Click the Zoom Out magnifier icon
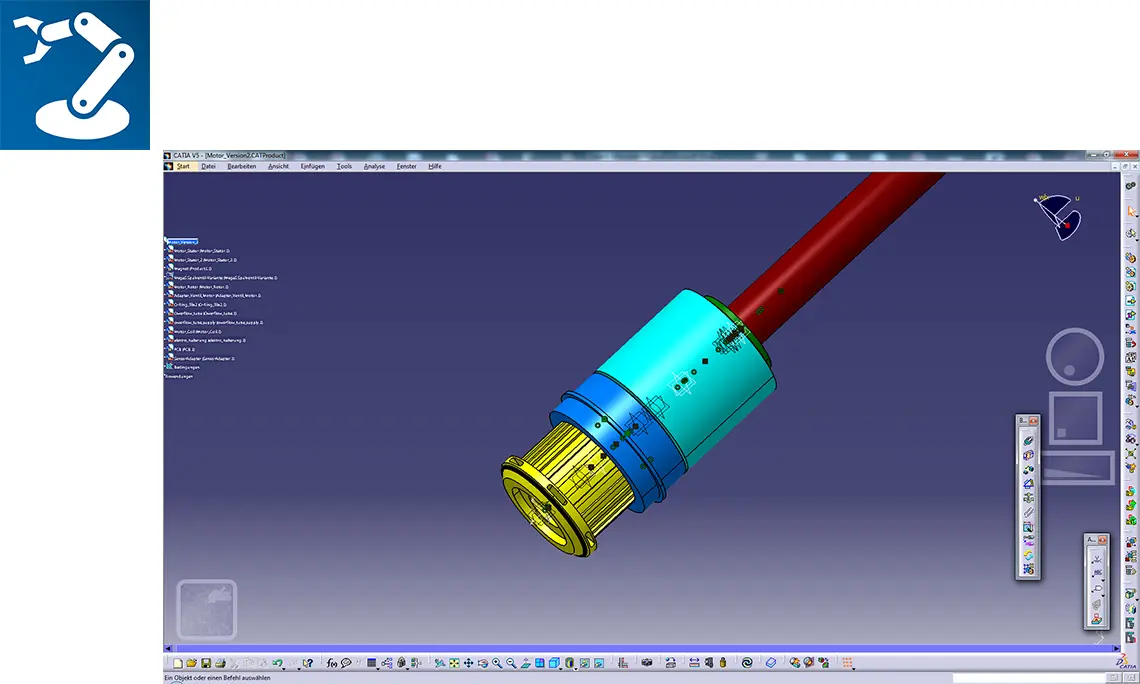1140x684 pixels. coord(511,663)
